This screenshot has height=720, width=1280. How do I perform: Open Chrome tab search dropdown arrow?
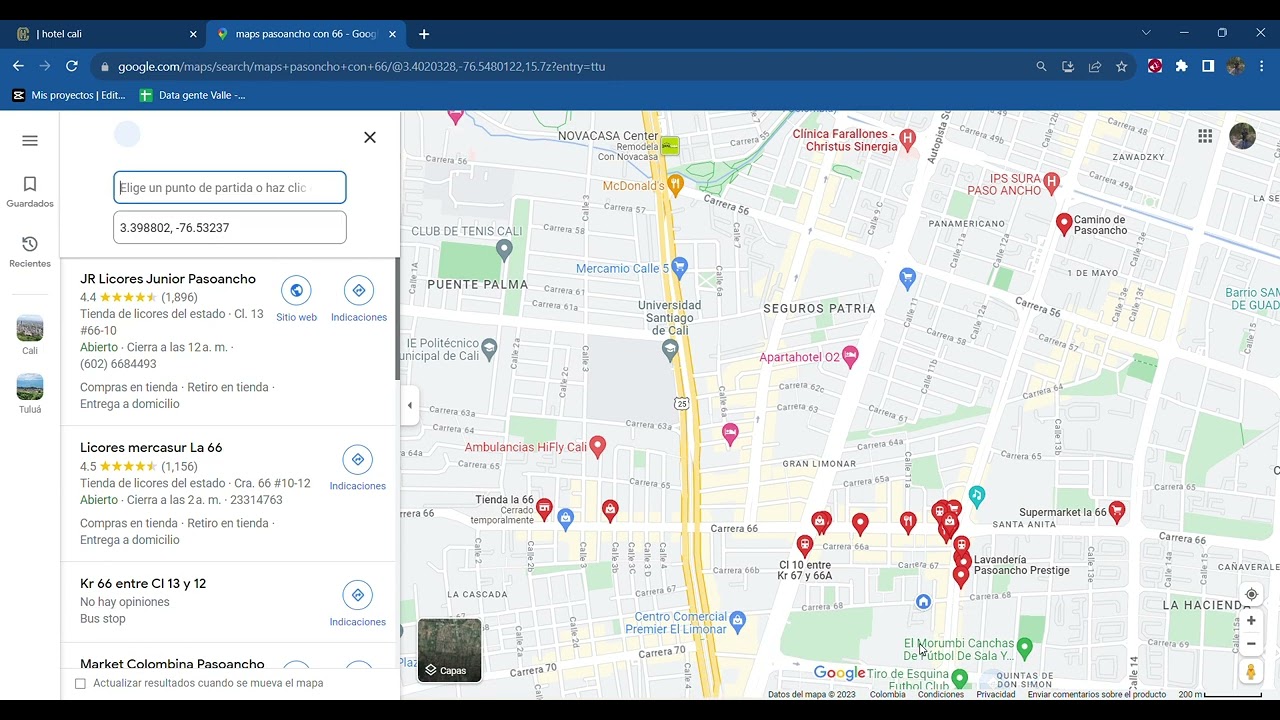1146,33
